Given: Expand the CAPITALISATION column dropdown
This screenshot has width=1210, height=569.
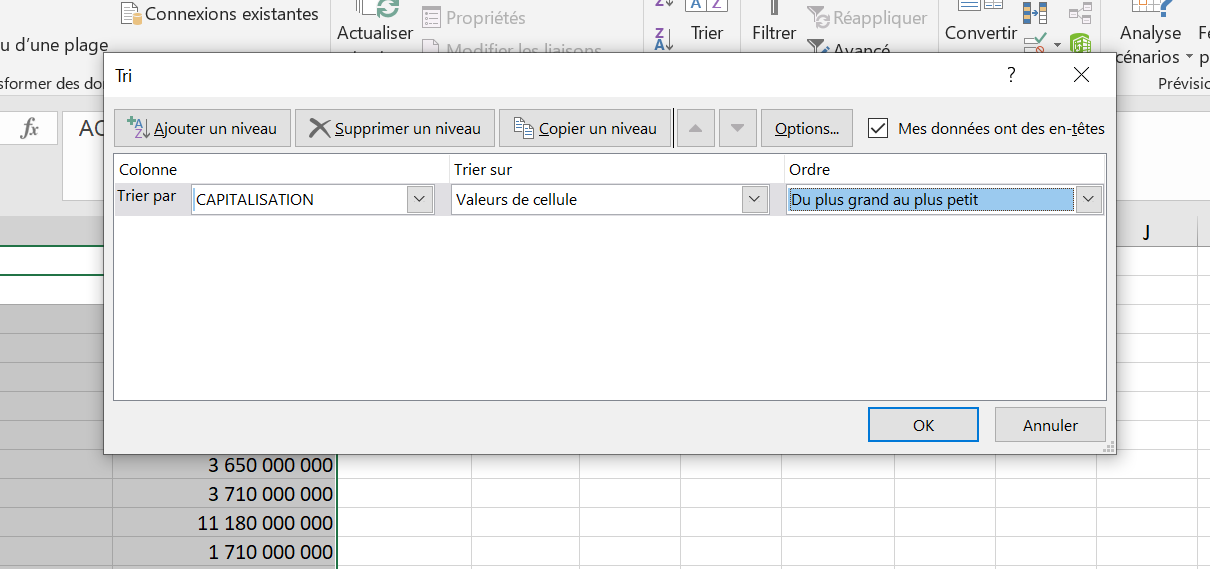Looking at the screenshot, I should [420, 200].
